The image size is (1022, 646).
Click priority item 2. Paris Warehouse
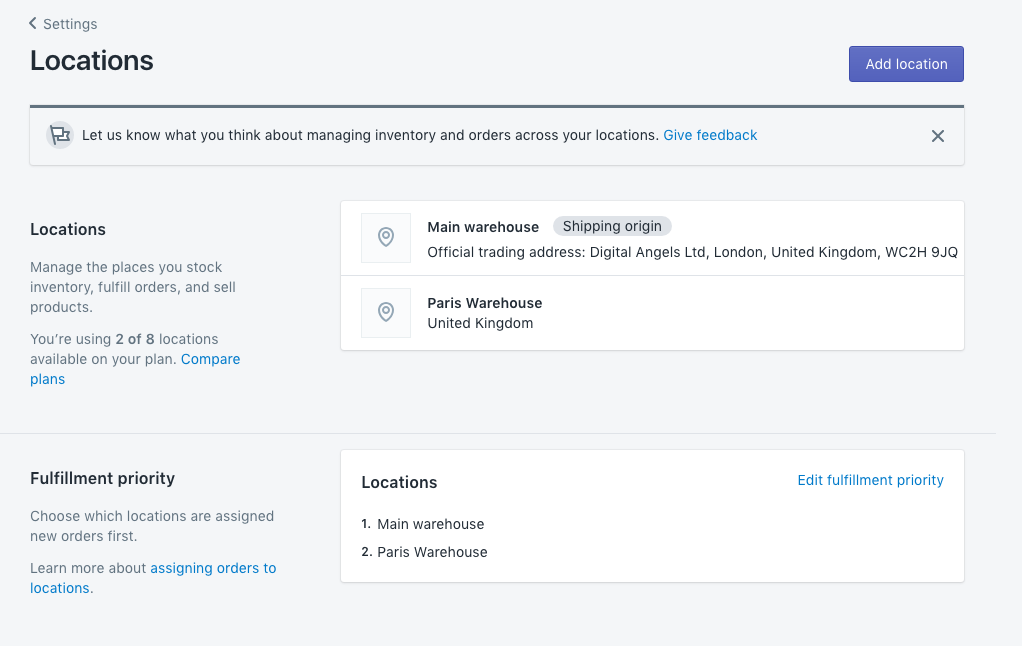click(424, 552)
